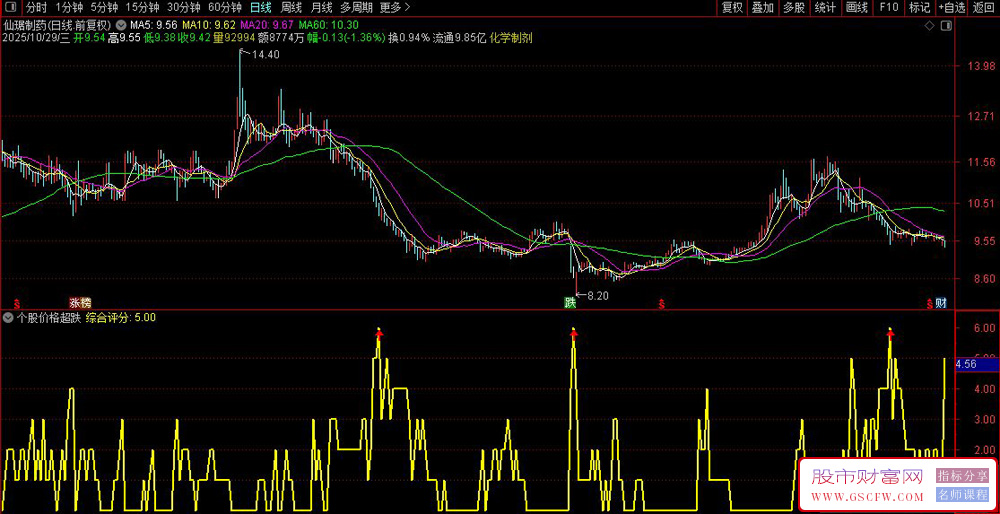Click the first red arrow signal on the indicator
Image resolution: width=1000 pixels, height=514 pixels.
pos(378,331)
